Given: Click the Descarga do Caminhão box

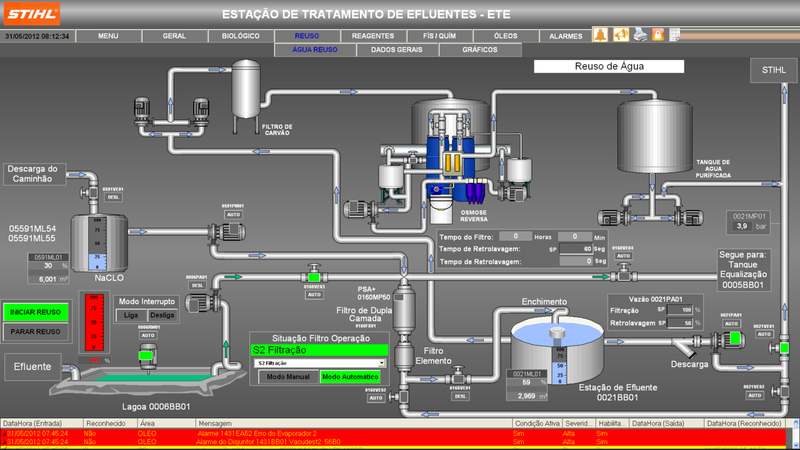Looking at the screenshot, I should tap(35, 174).
